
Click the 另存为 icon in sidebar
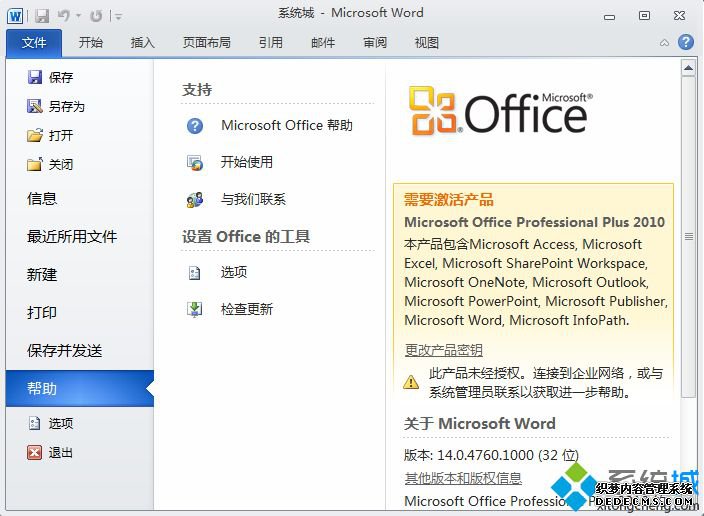35,106
